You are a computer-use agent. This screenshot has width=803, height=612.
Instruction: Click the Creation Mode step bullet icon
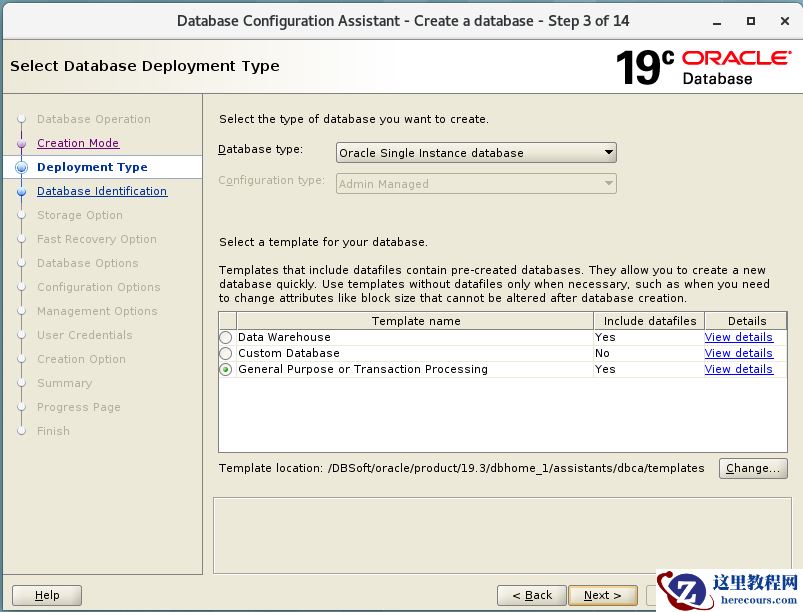[x=22, y=143]
